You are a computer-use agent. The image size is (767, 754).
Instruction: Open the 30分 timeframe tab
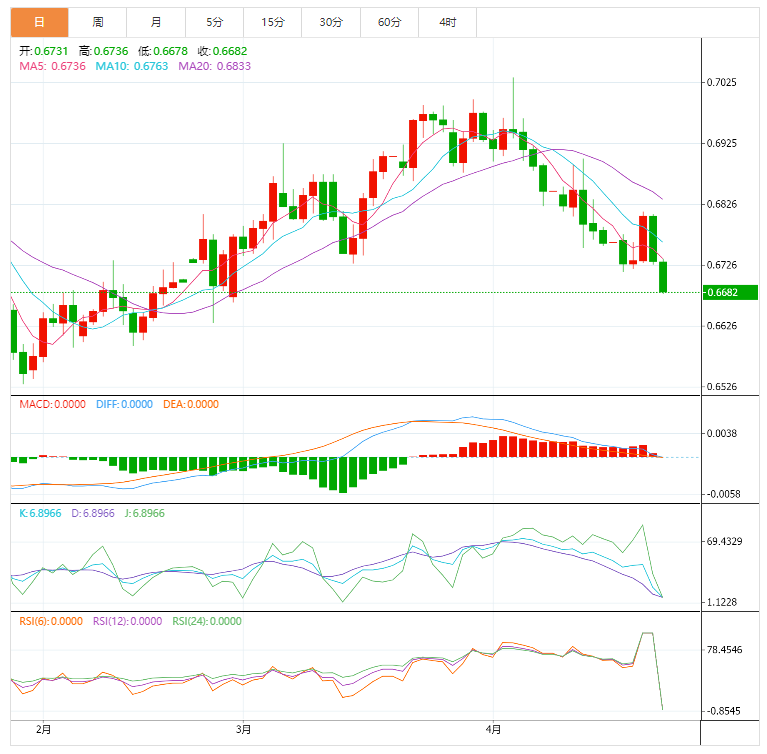331,22
